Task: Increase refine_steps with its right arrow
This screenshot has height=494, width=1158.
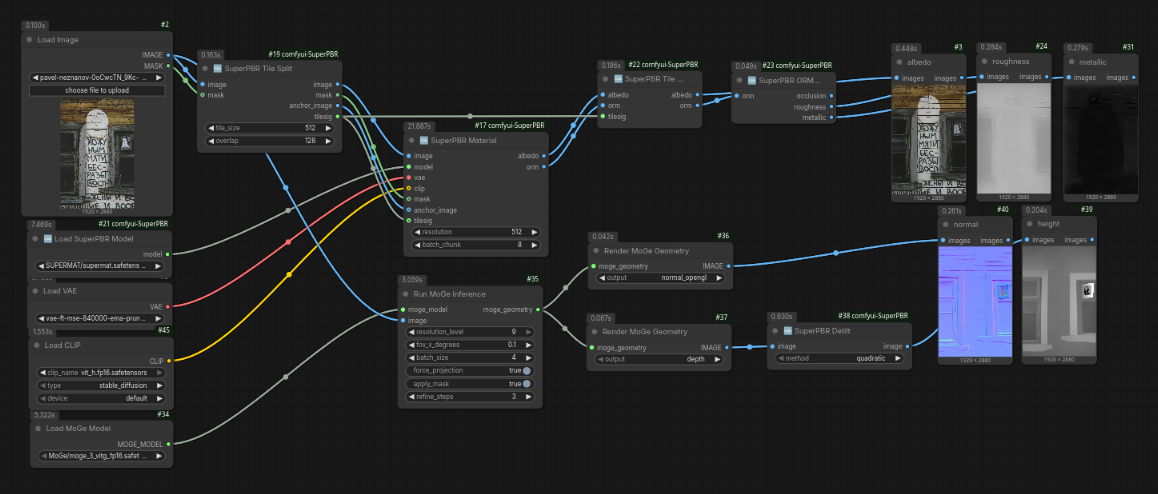Action: [x=530, y=397]
